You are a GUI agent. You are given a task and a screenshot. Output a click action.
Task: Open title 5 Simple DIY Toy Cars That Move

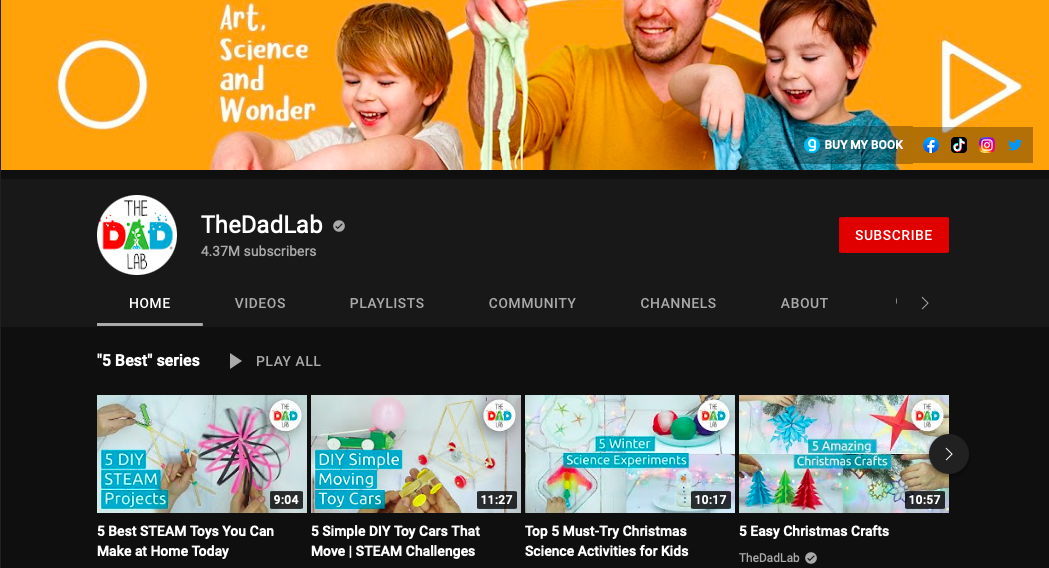point(395,541)
